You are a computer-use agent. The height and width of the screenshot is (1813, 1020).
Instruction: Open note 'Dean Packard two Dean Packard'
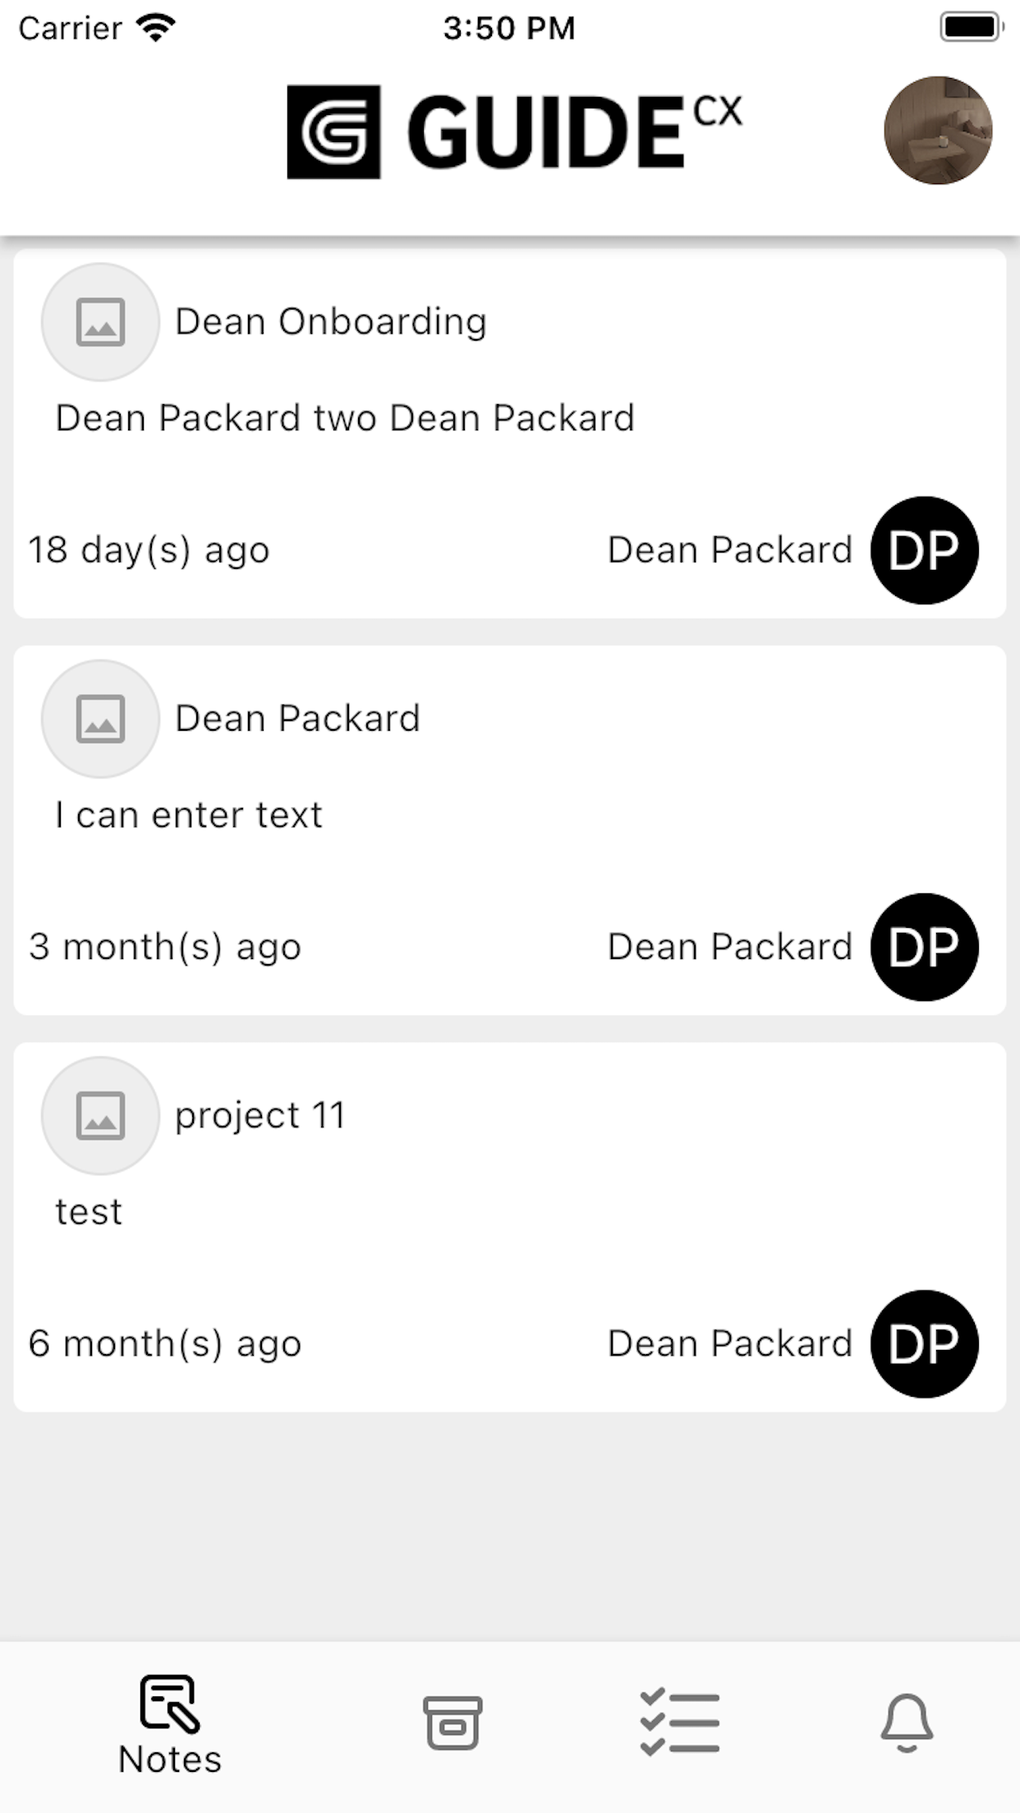345,418
